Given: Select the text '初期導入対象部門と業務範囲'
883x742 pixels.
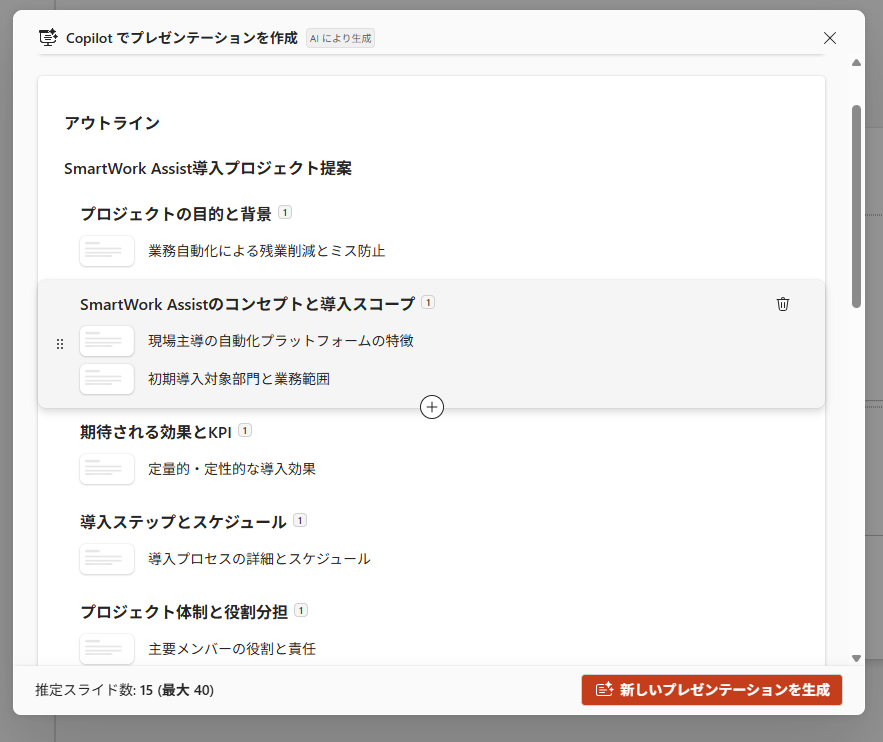Looking at the screenshot, I should [239, 379].
